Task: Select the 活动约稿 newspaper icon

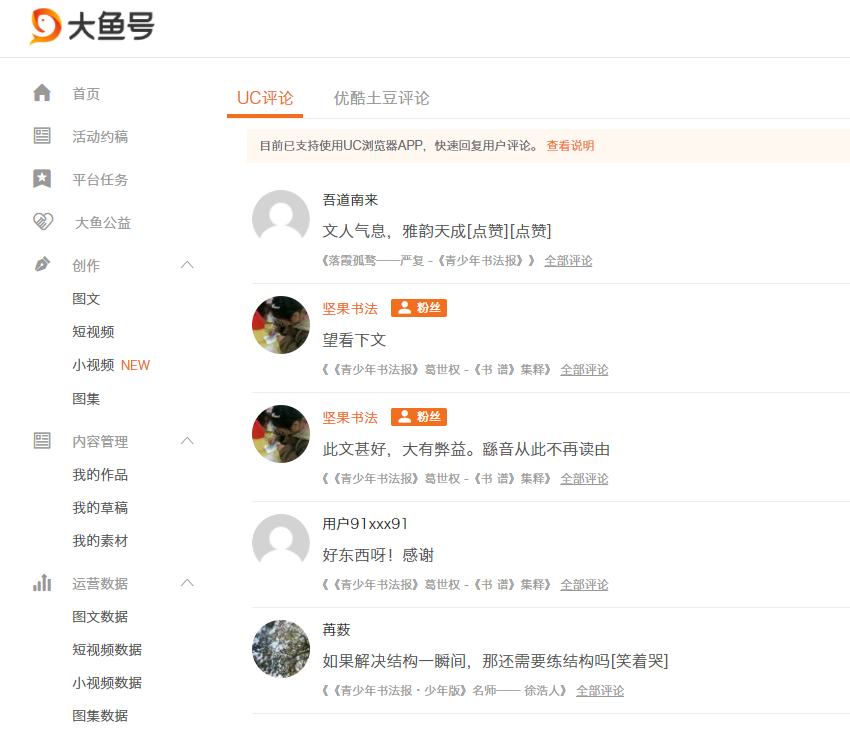Action: (x=42, y=135)
